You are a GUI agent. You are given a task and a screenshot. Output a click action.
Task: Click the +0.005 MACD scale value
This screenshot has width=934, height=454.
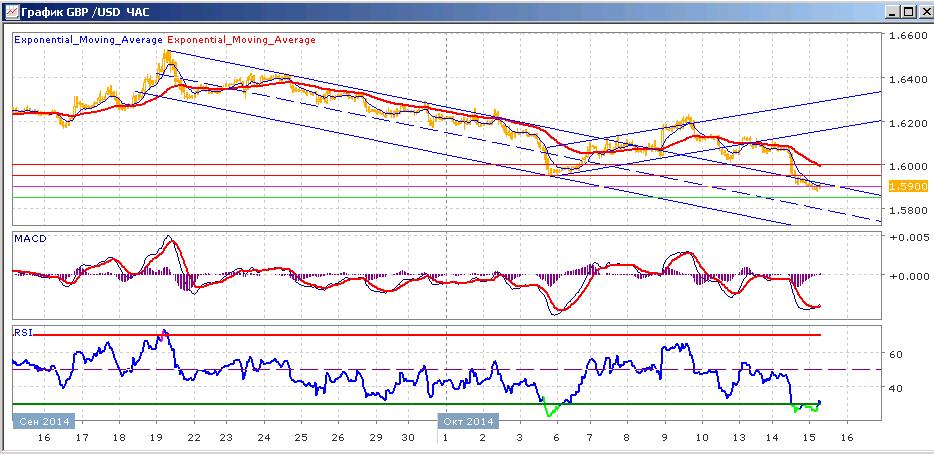908,237
